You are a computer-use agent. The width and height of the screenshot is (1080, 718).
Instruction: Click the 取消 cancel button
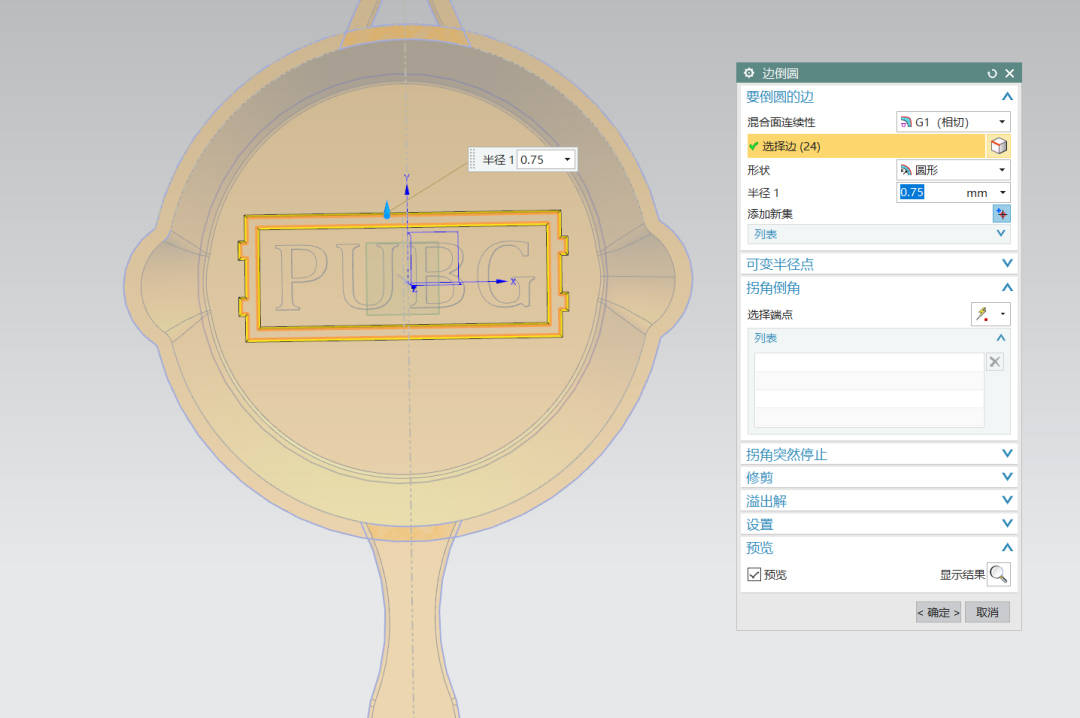(987, 612)
